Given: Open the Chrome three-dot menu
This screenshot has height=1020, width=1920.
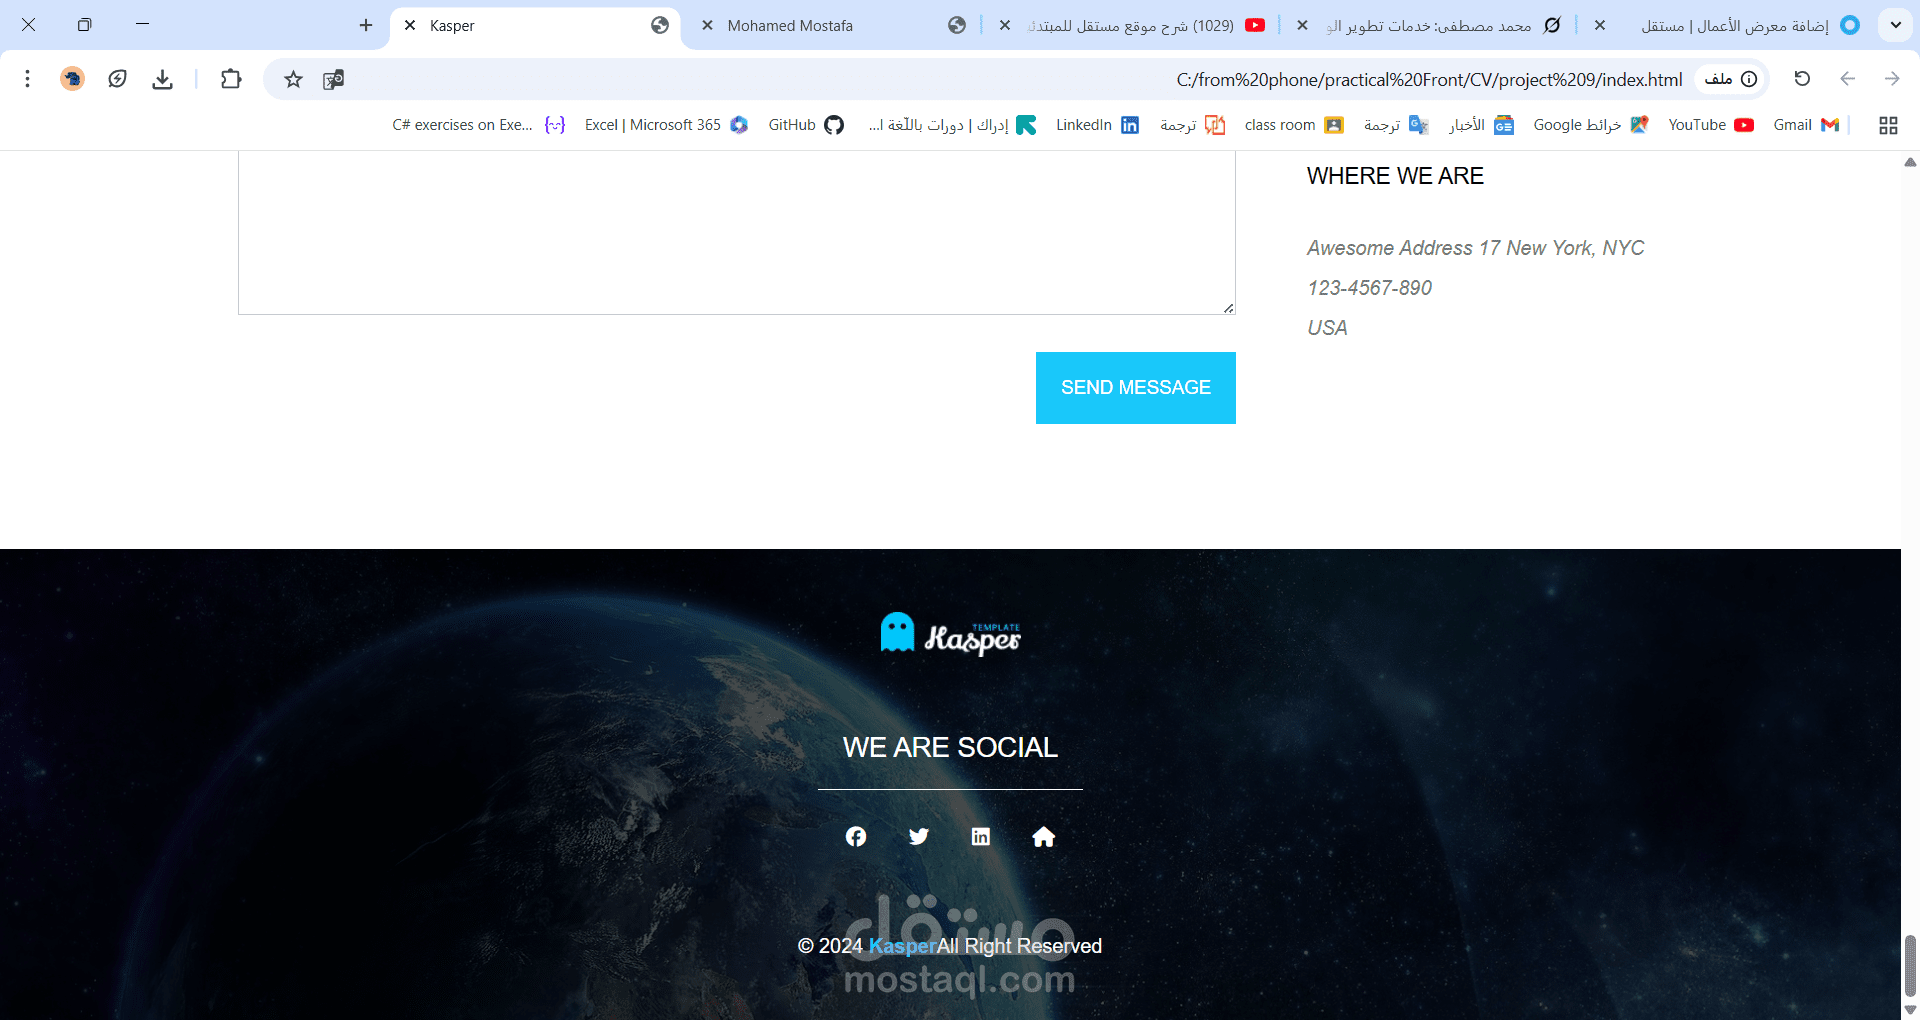Looking at the screenshot, I should point(27,79).
